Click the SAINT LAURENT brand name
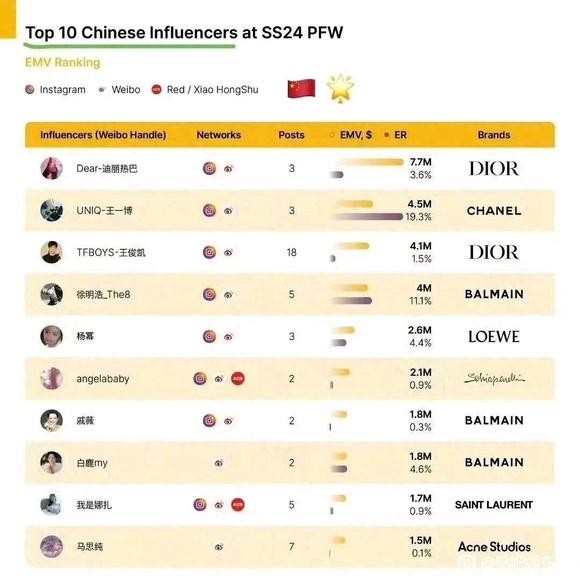This screenshot has height=579, width=580. 494,505
